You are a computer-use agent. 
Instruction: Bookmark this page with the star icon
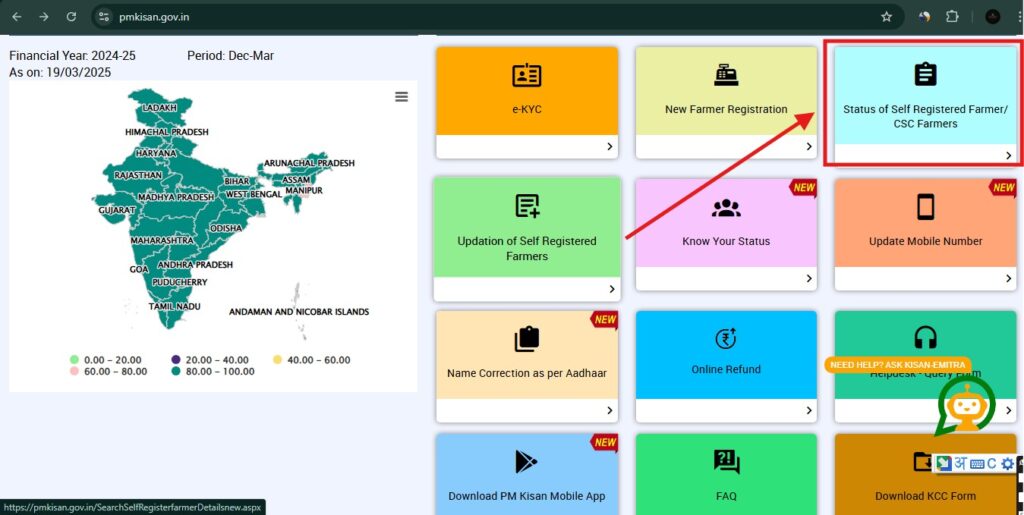[x=886, y=17]
